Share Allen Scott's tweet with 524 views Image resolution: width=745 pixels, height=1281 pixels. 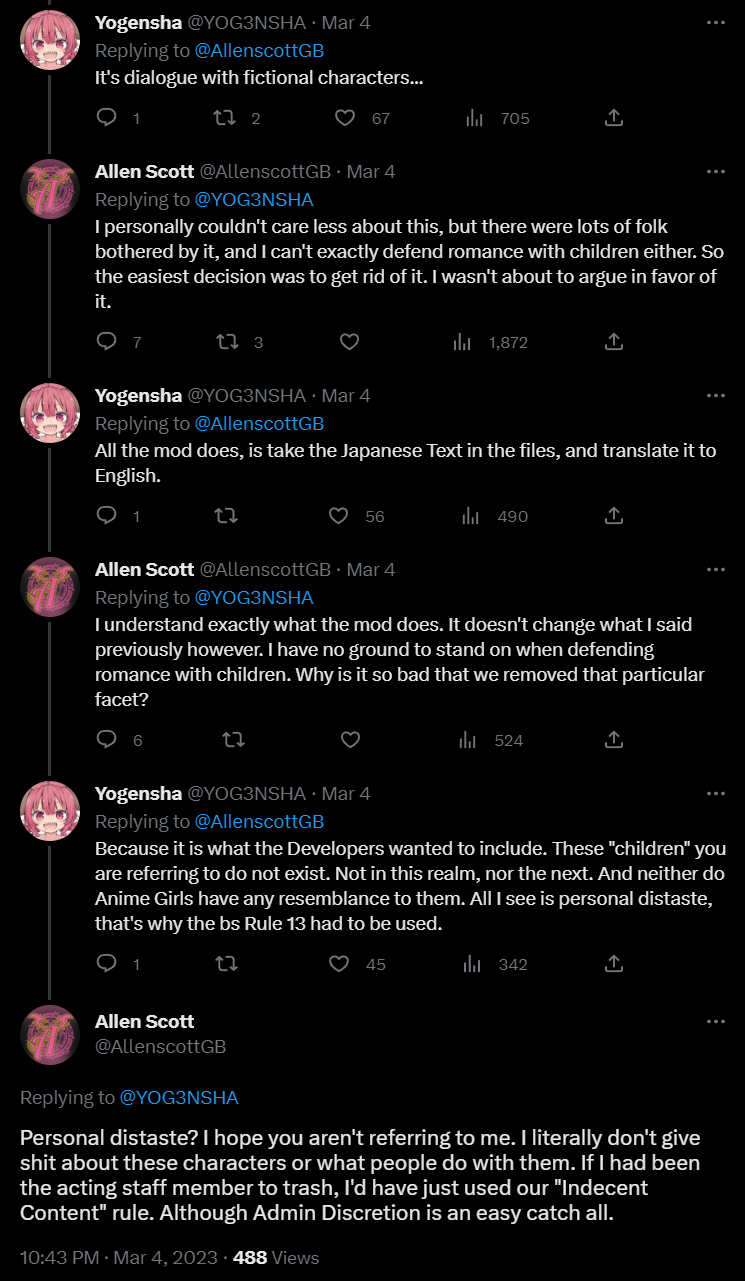[x=614, y=740]
